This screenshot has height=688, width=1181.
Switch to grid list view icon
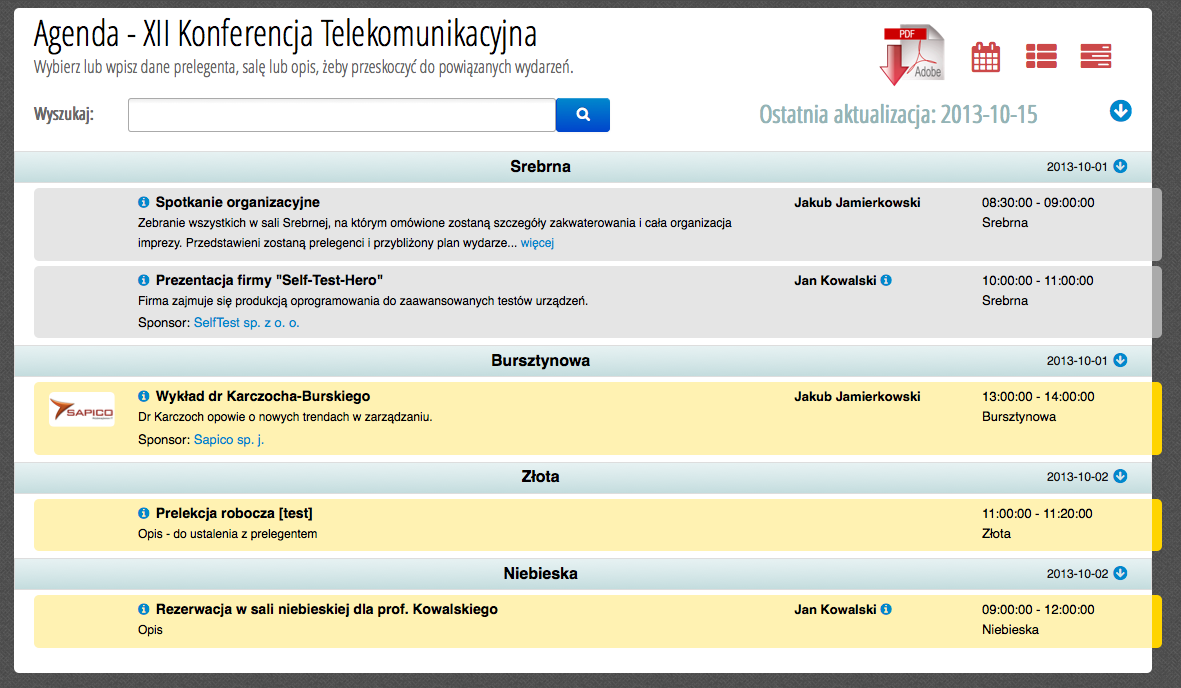(1041, 57)
